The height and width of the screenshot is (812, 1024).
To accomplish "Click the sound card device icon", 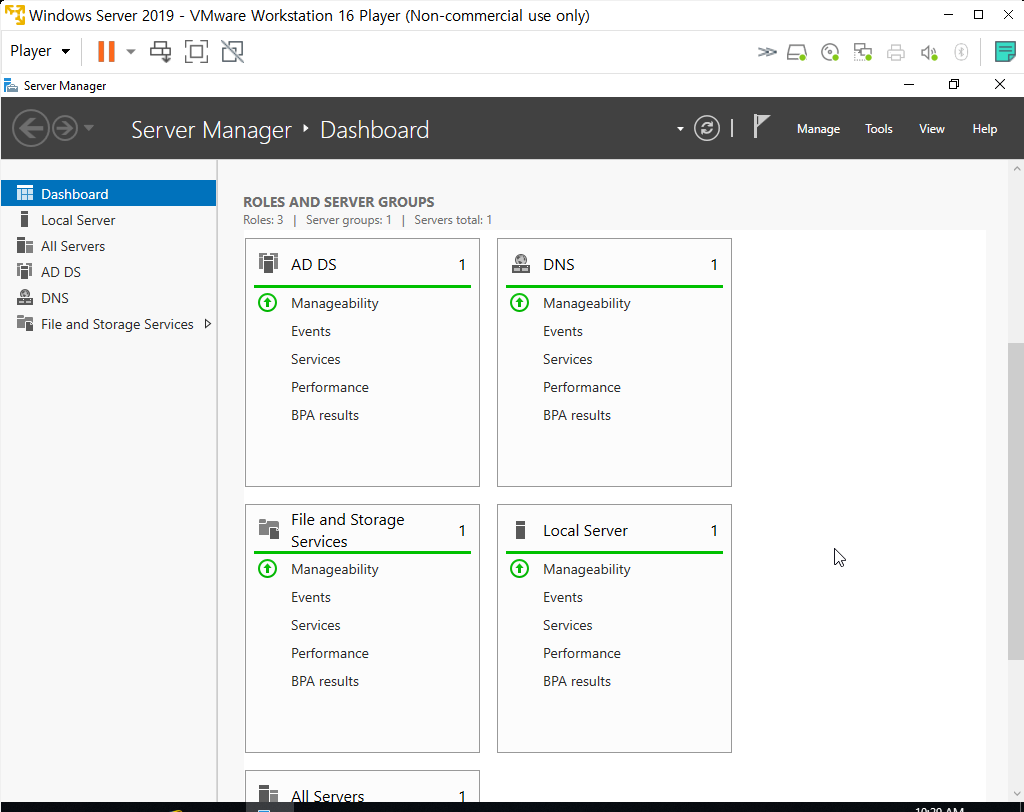I will click(929, 52).
